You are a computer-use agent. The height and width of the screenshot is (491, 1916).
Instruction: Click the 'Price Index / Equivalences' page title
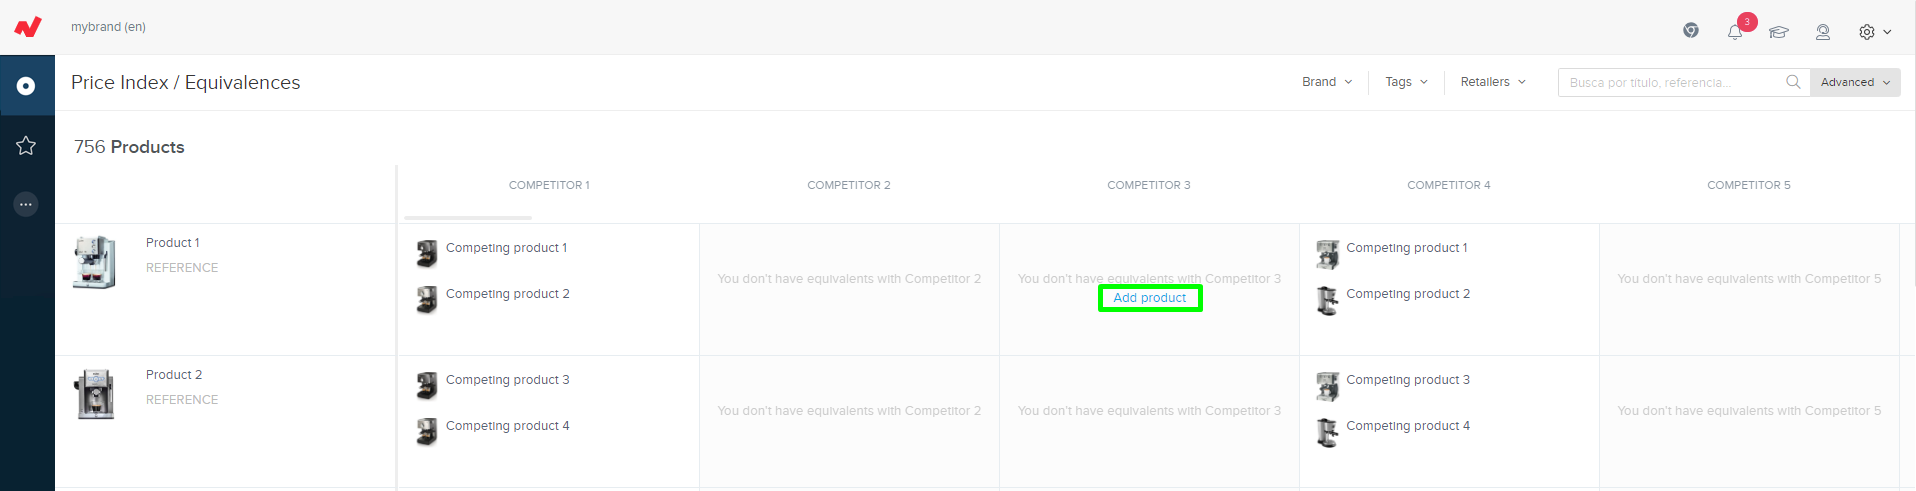(x=186, y=83)
